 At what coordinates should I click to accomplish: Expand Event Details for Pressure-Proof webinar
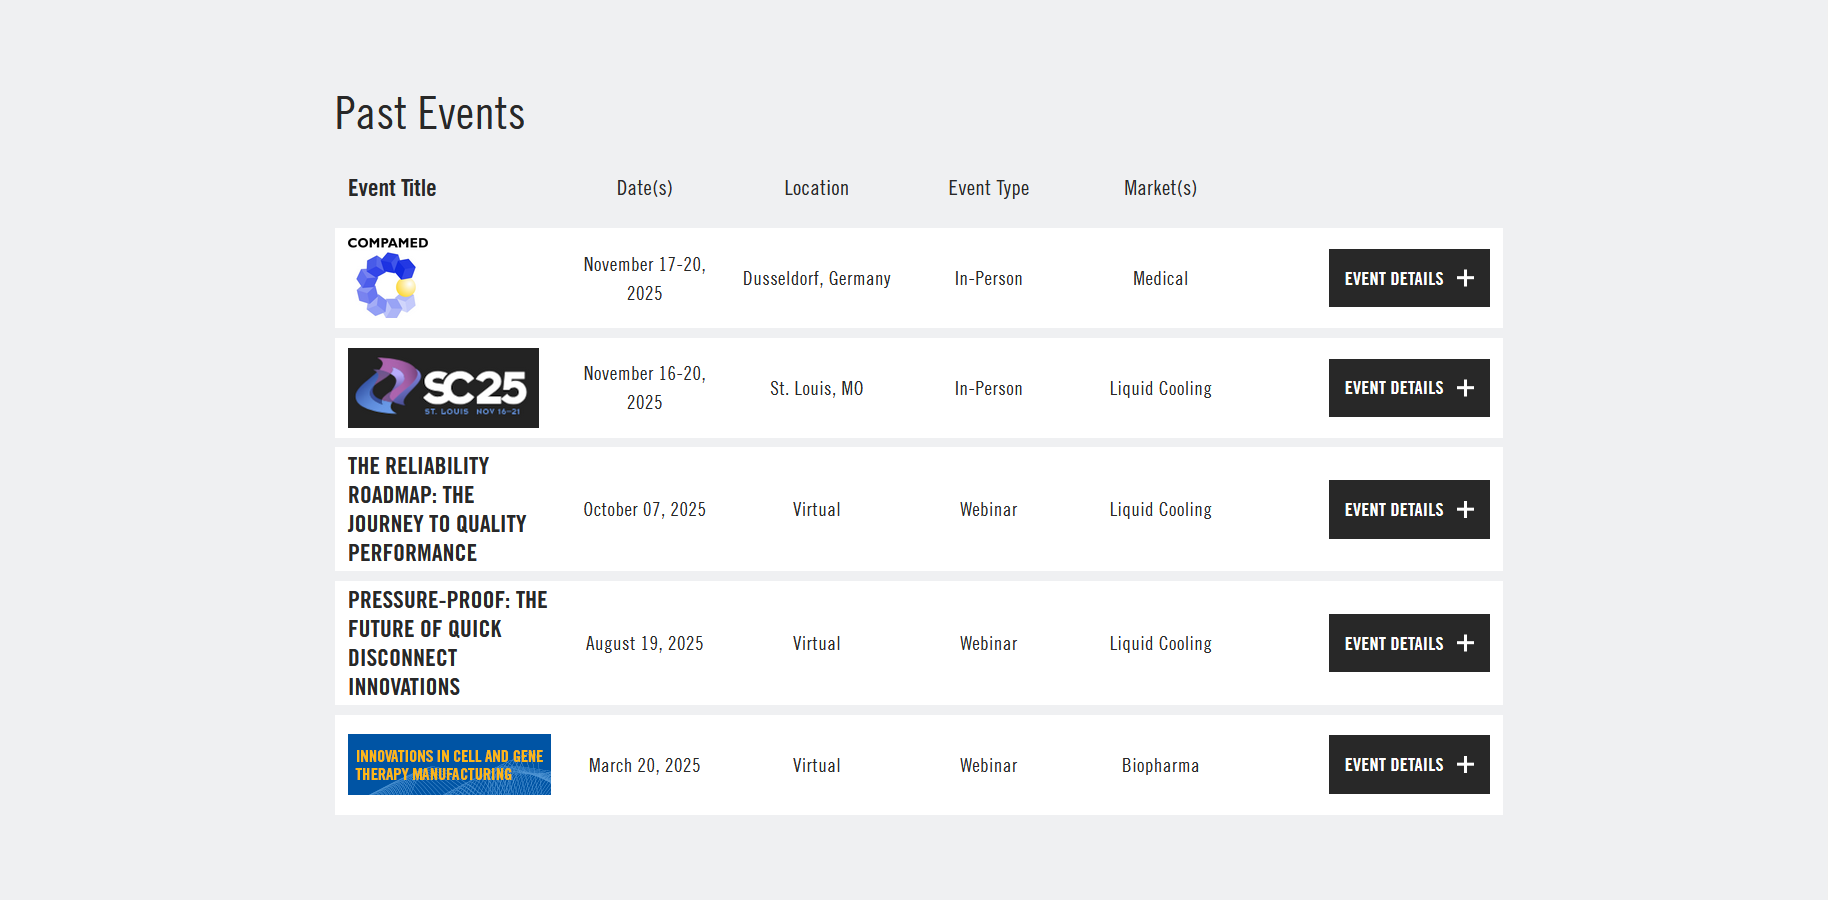click(x=1394, y=643)
